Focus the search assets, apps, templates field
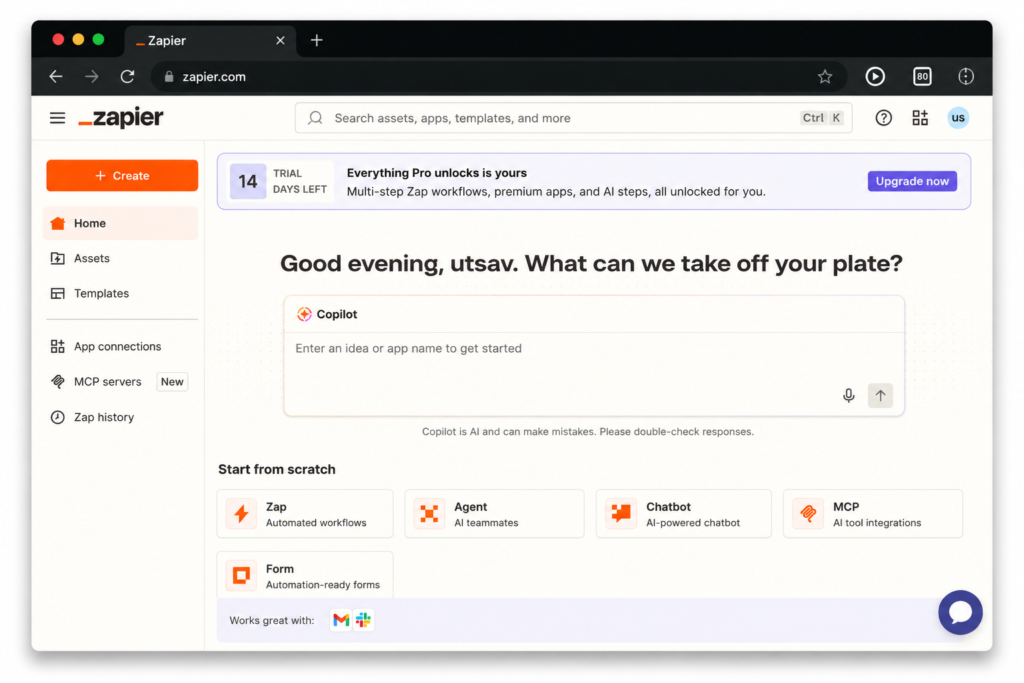1024x683 pixels. (x=573, y=118)
